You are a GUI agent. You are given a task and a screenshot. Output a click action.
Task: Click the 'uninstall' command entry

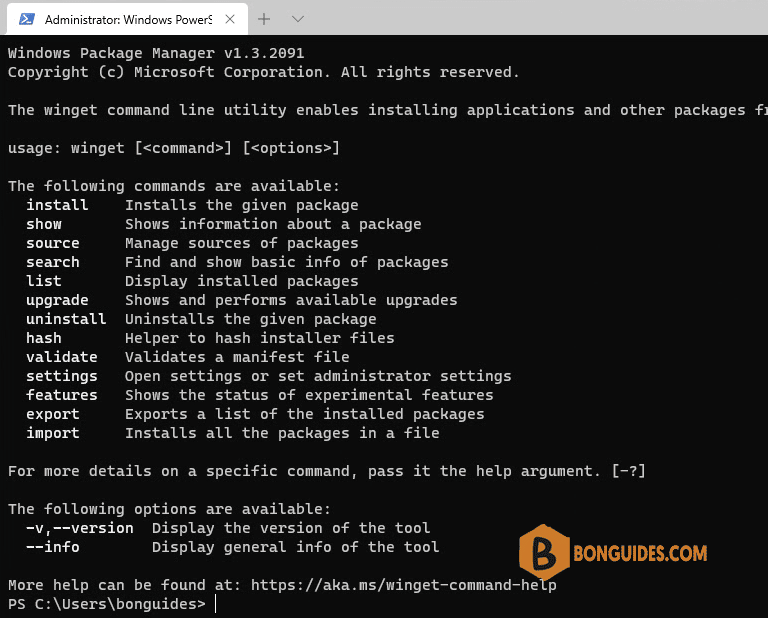tap(66, 319)
